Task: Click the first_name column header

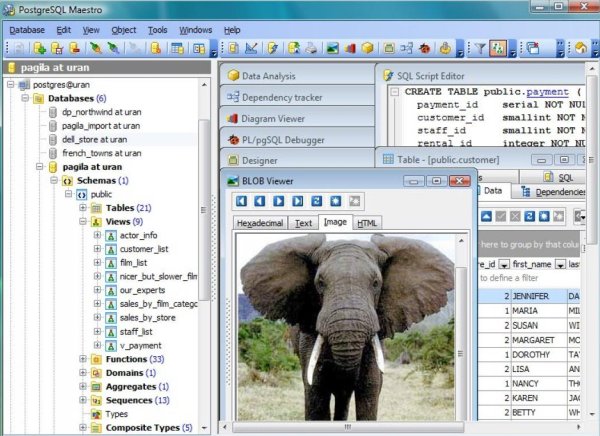Action: (x=536, y=263)
